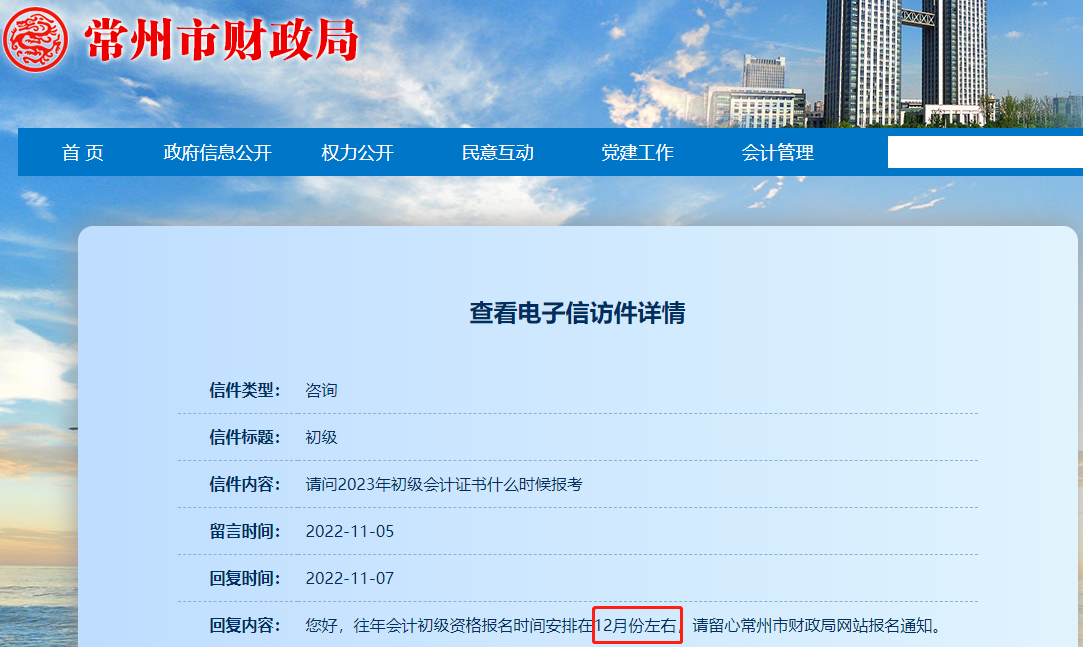Screen dimensions: 1083x647
Task: Click the 常州市财政局 site title
Action: 221,41
